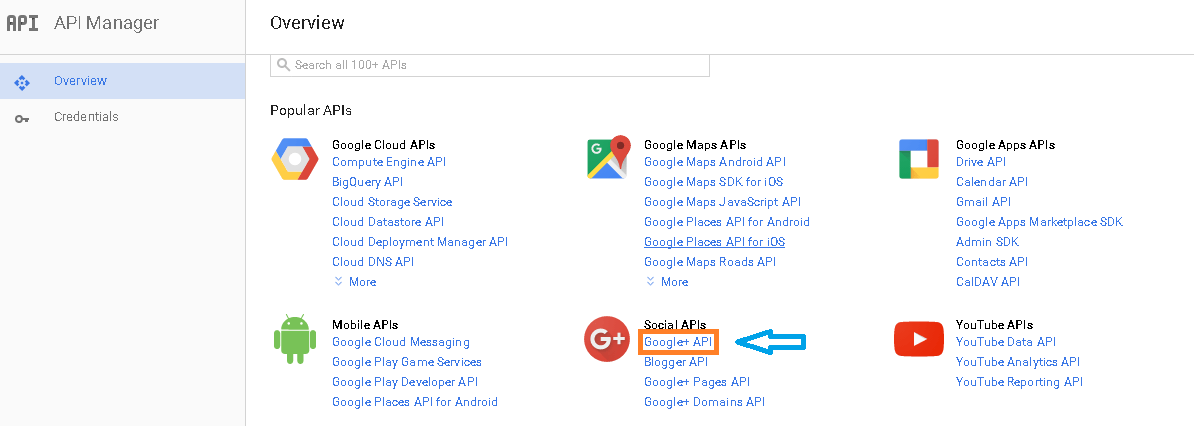Open YouTube Reporting API link

(x=1020, y=382)
